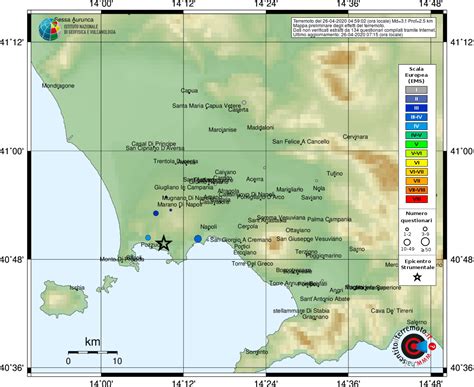
Task: Click the Ottaviano label
Action: tap(298, 230)
